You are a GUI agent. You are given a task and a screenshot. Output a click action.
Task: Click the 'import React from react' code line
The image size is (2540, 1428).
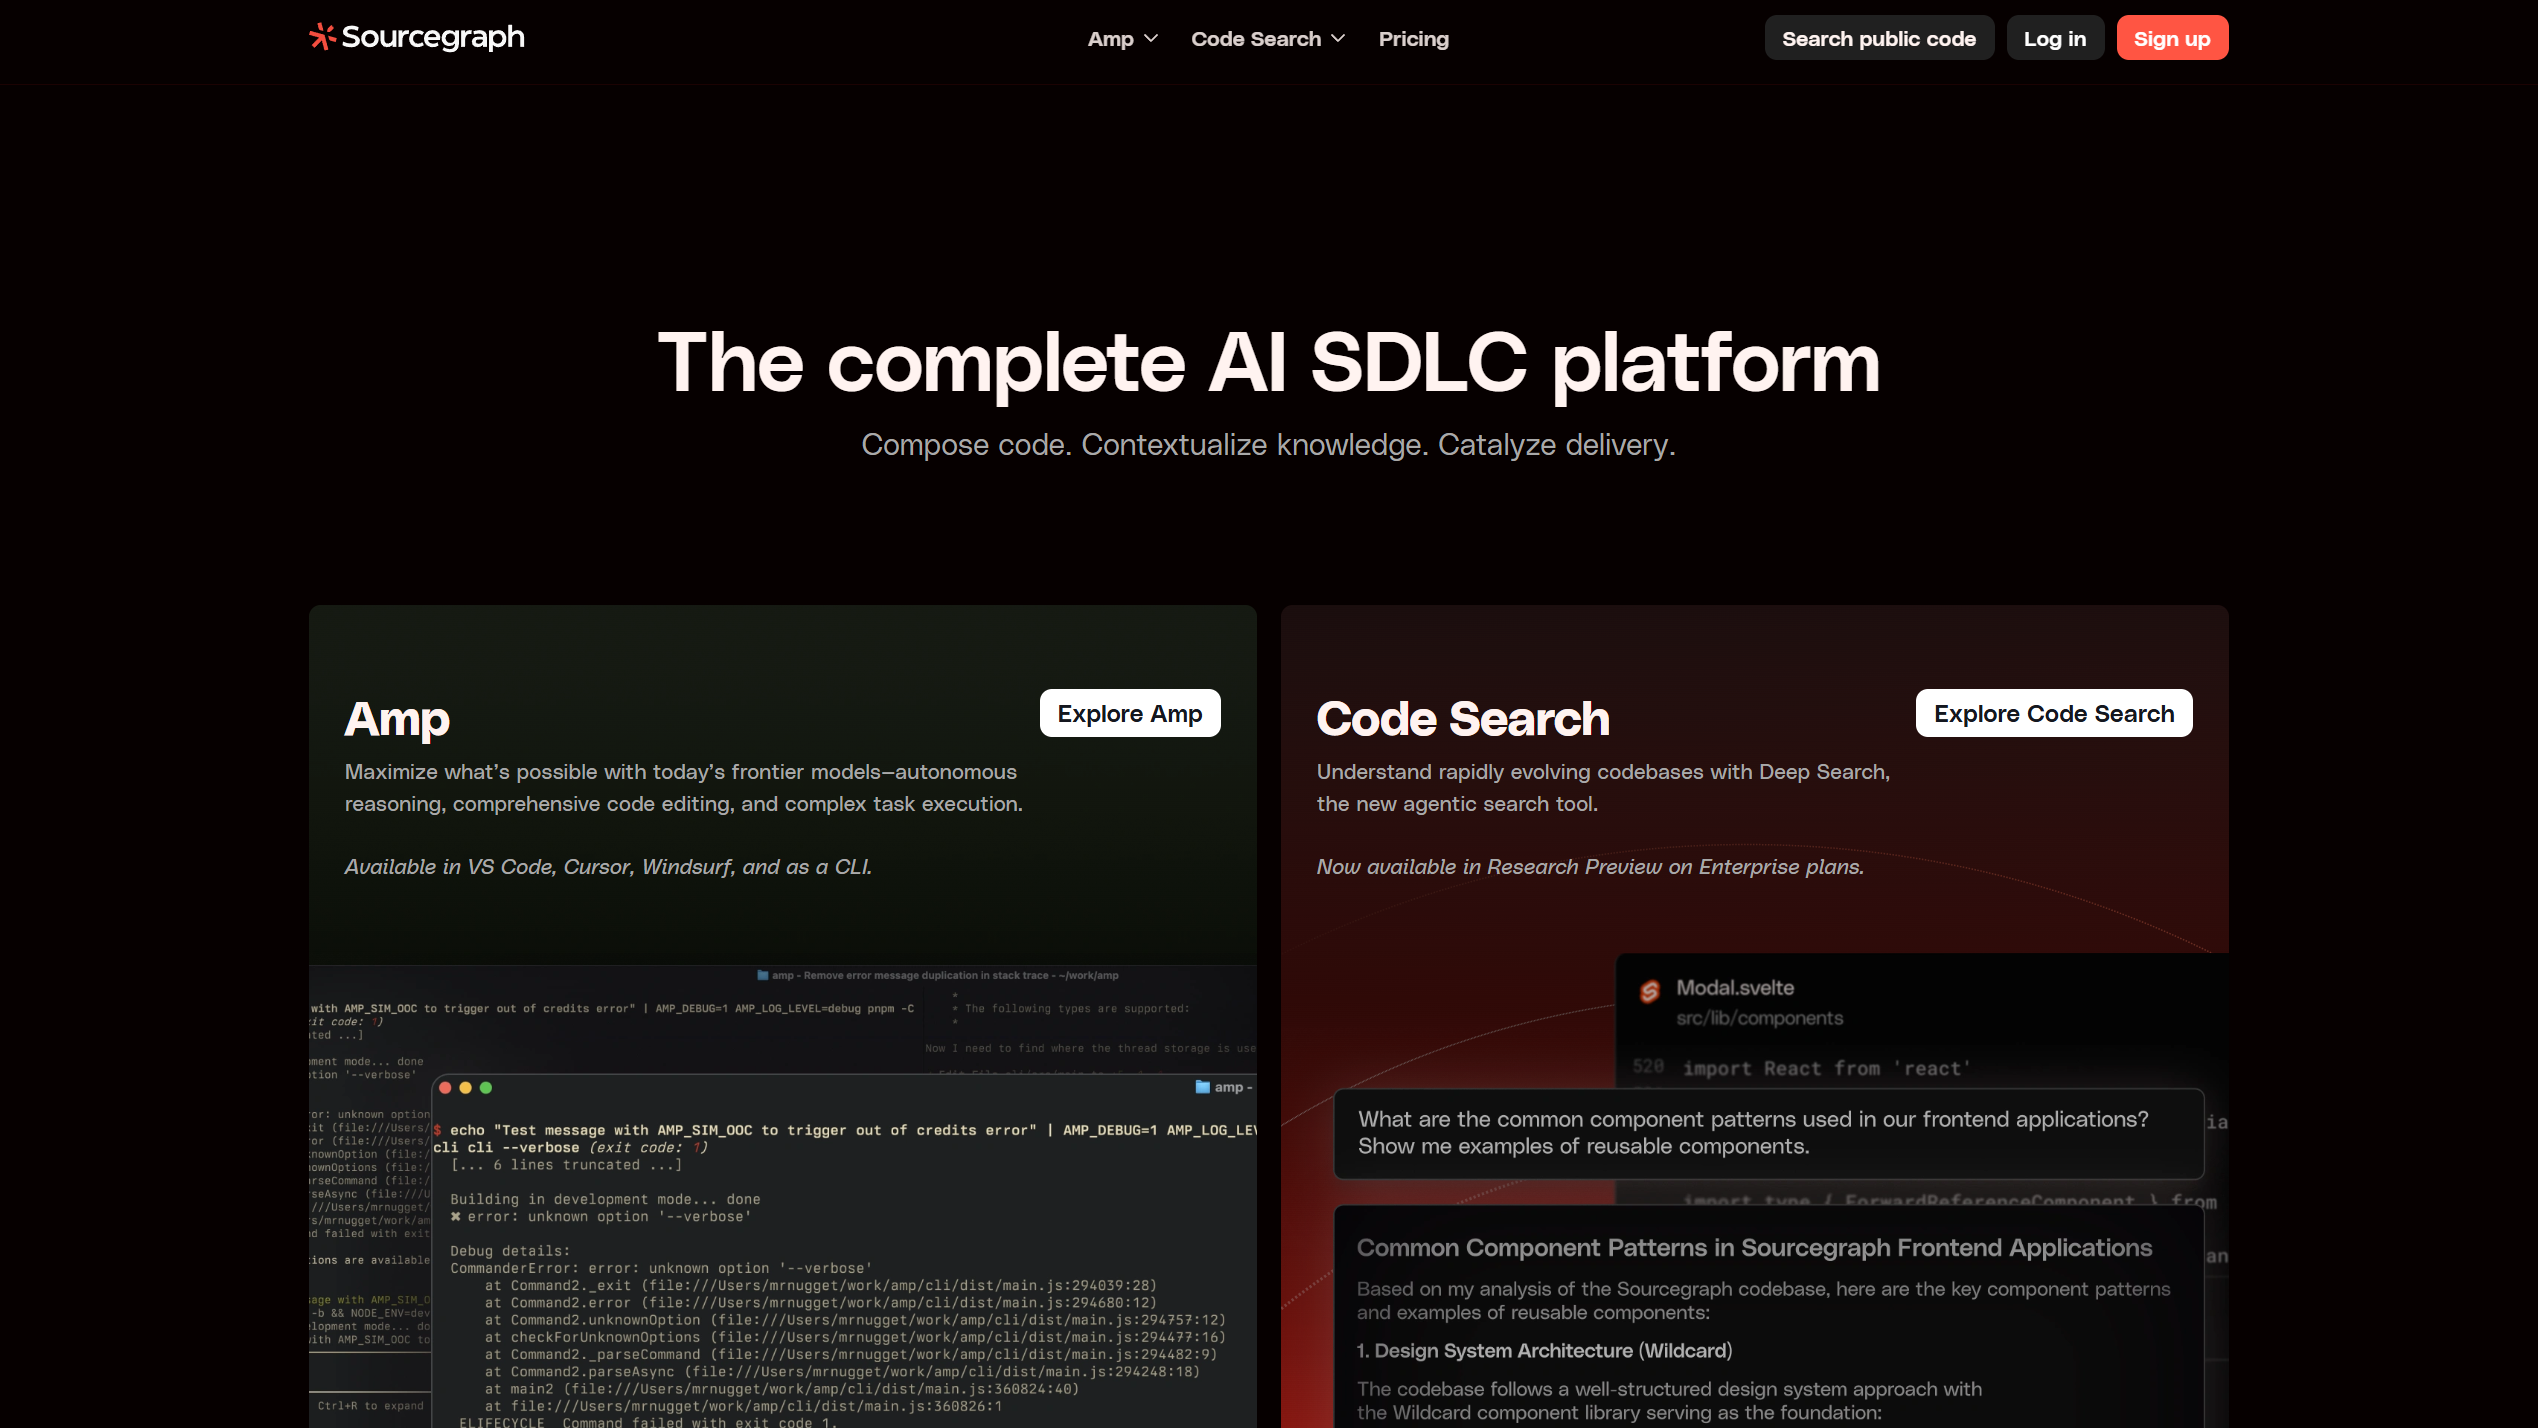(x=1825, y=1069)
